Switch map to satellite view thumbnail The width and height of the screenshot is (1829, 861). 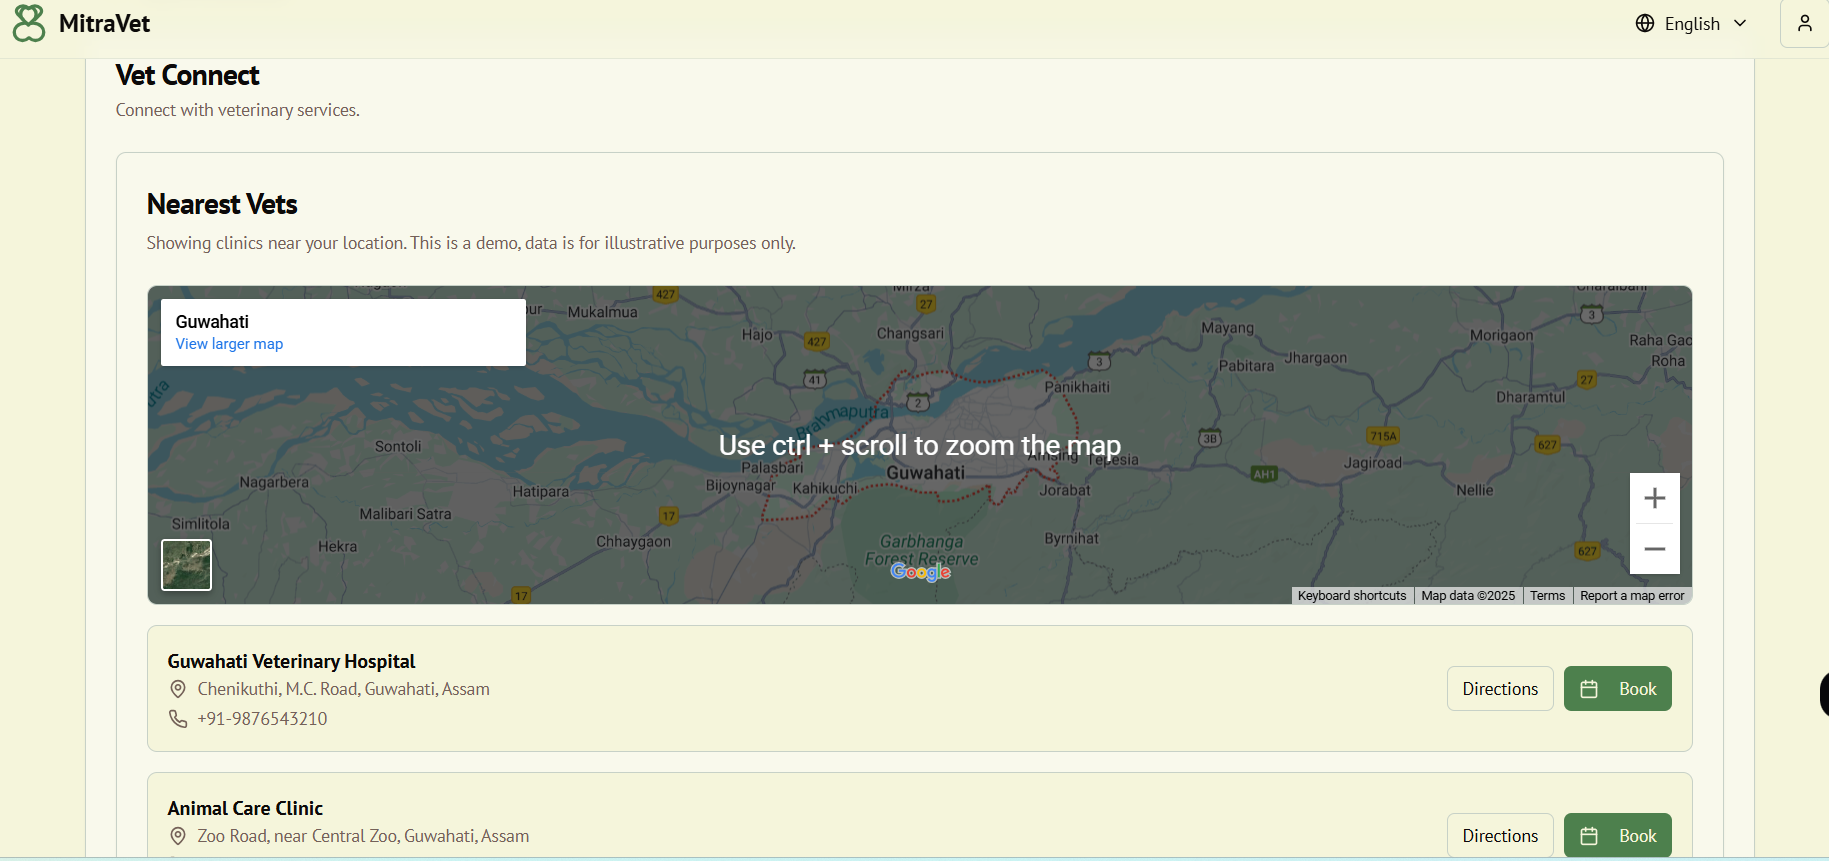(187, 565)
